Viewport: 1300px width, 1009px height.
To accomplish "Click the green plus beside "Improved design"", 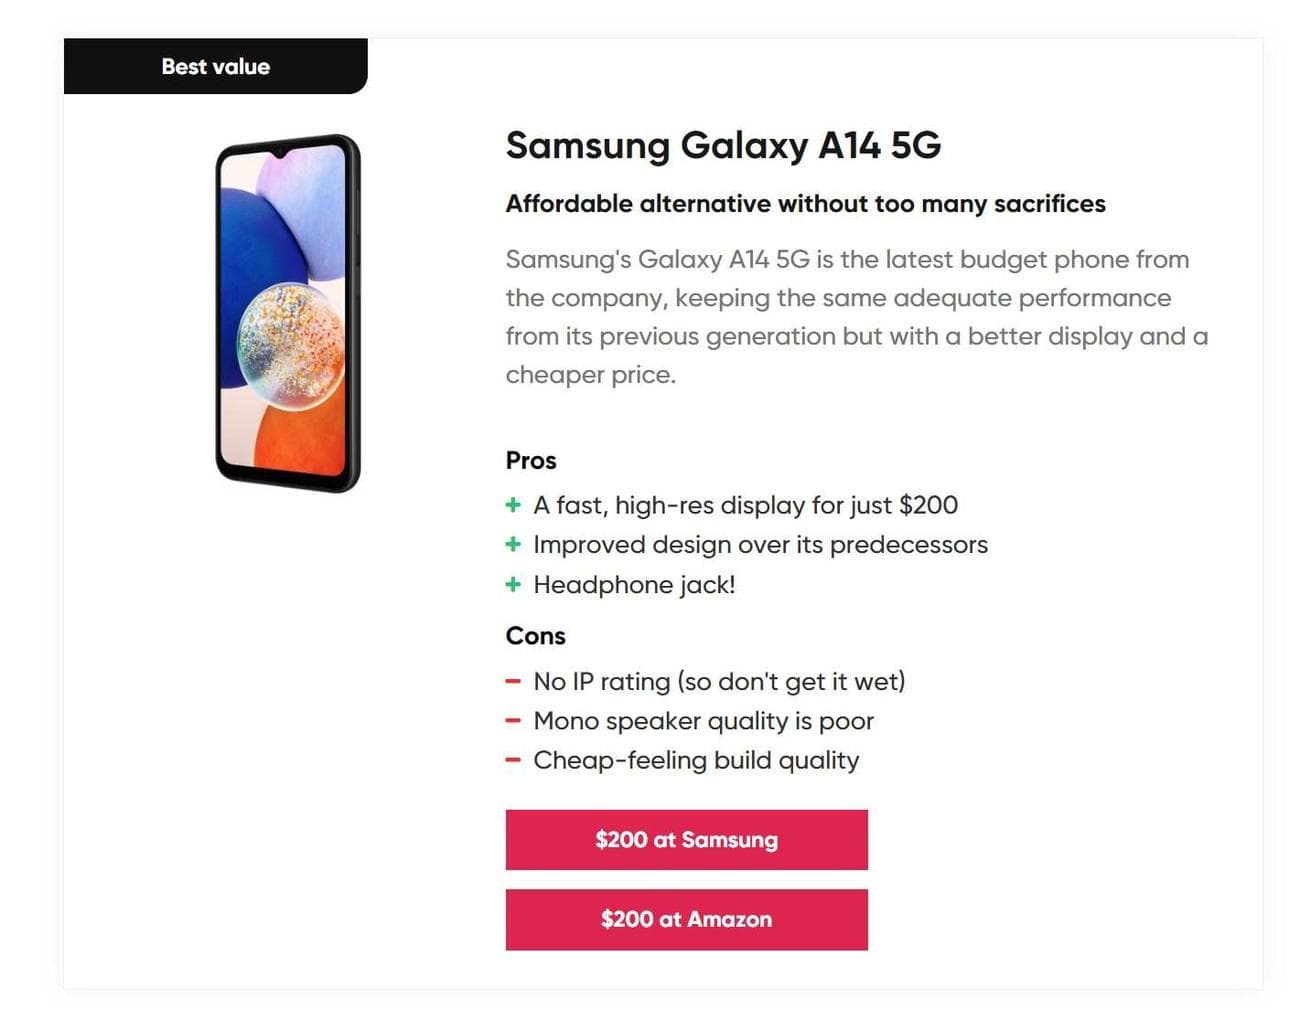I will click(x=513, y=544).
